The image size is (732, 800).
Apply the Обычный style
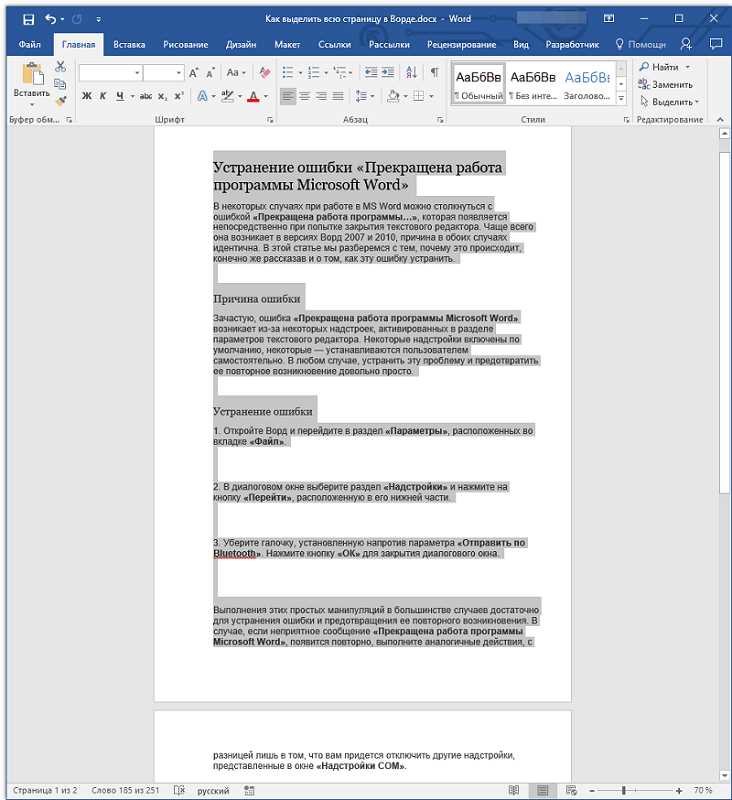tap(478, 85)
